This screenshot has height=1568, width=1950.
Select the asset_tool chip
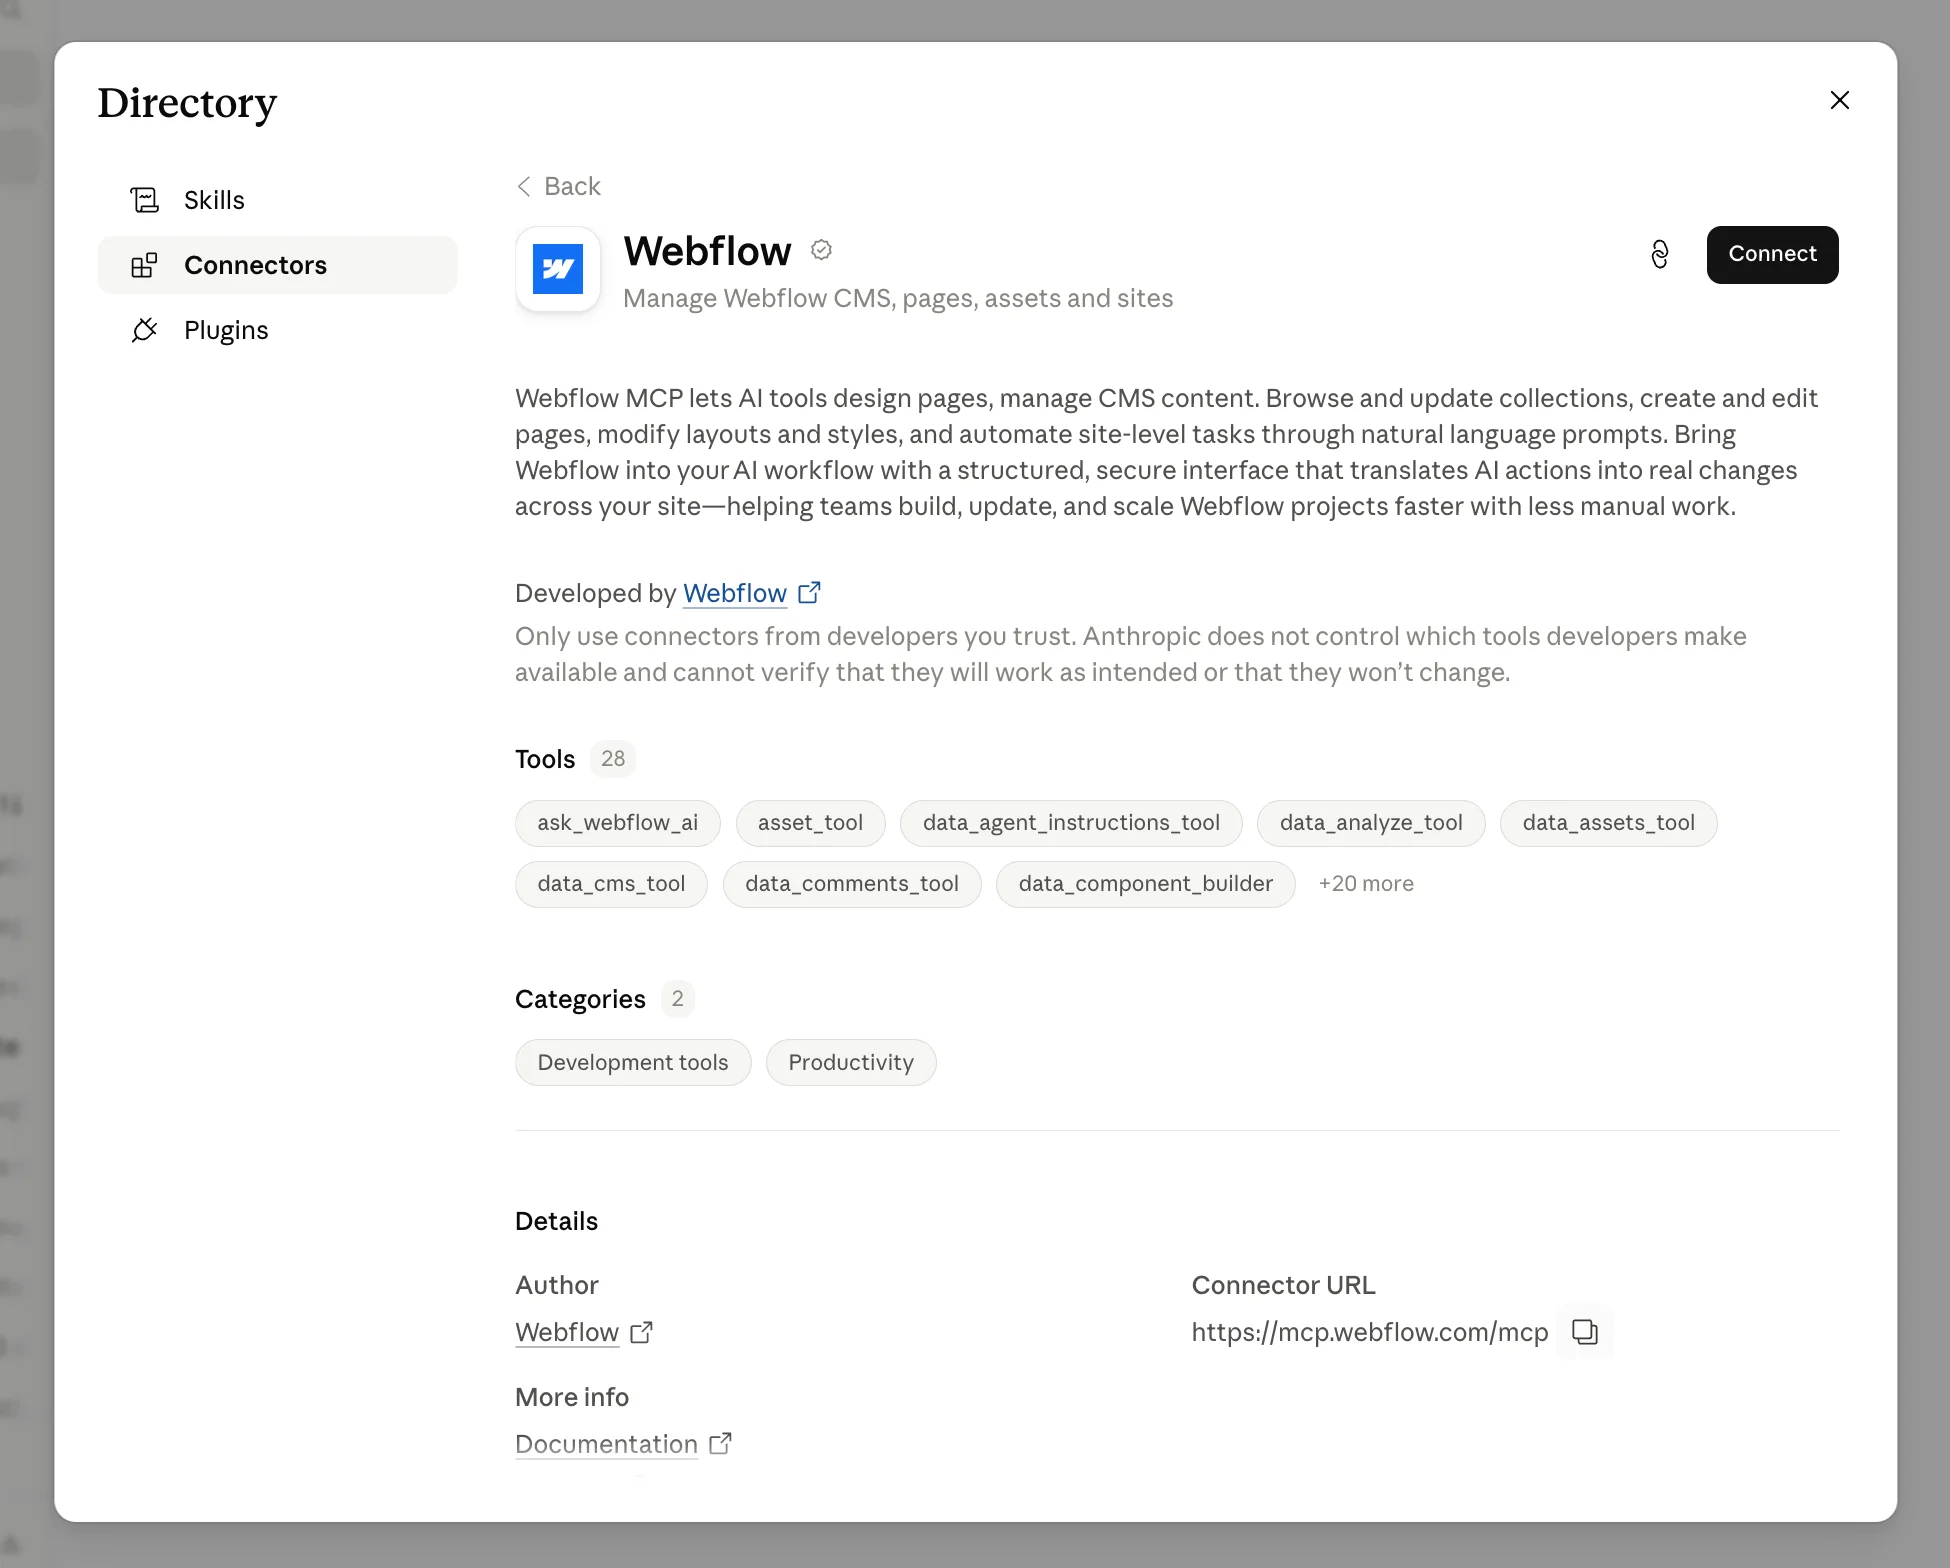click(x=810, y=823)
